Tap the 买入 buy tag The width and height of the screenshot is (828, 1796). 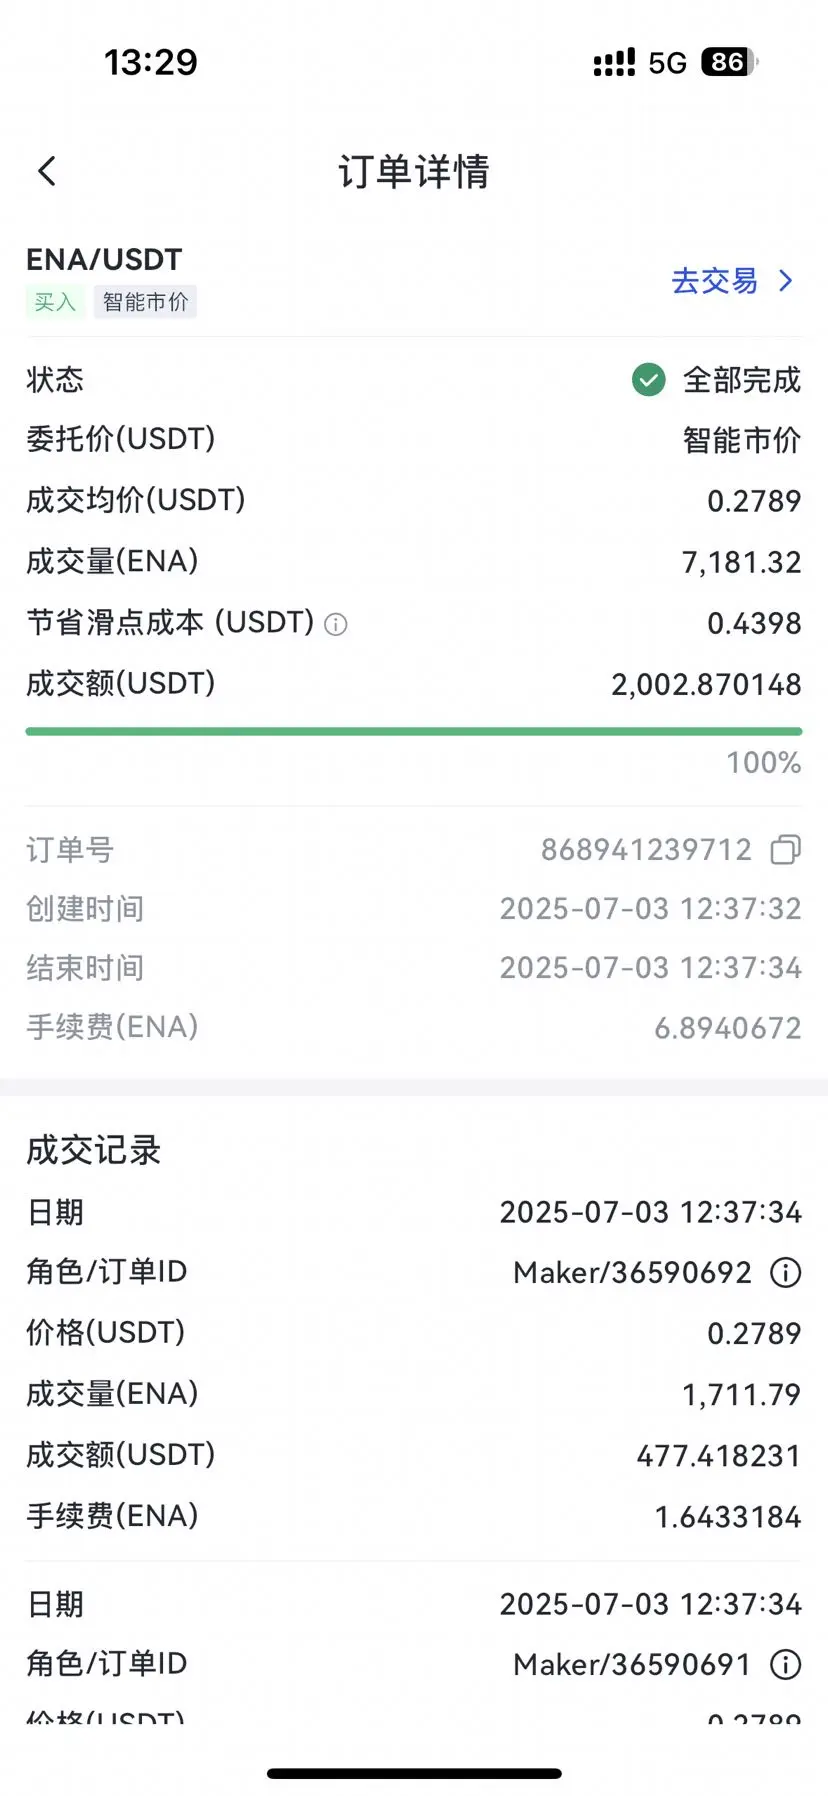pyautogui.click(x=55, y=302)
